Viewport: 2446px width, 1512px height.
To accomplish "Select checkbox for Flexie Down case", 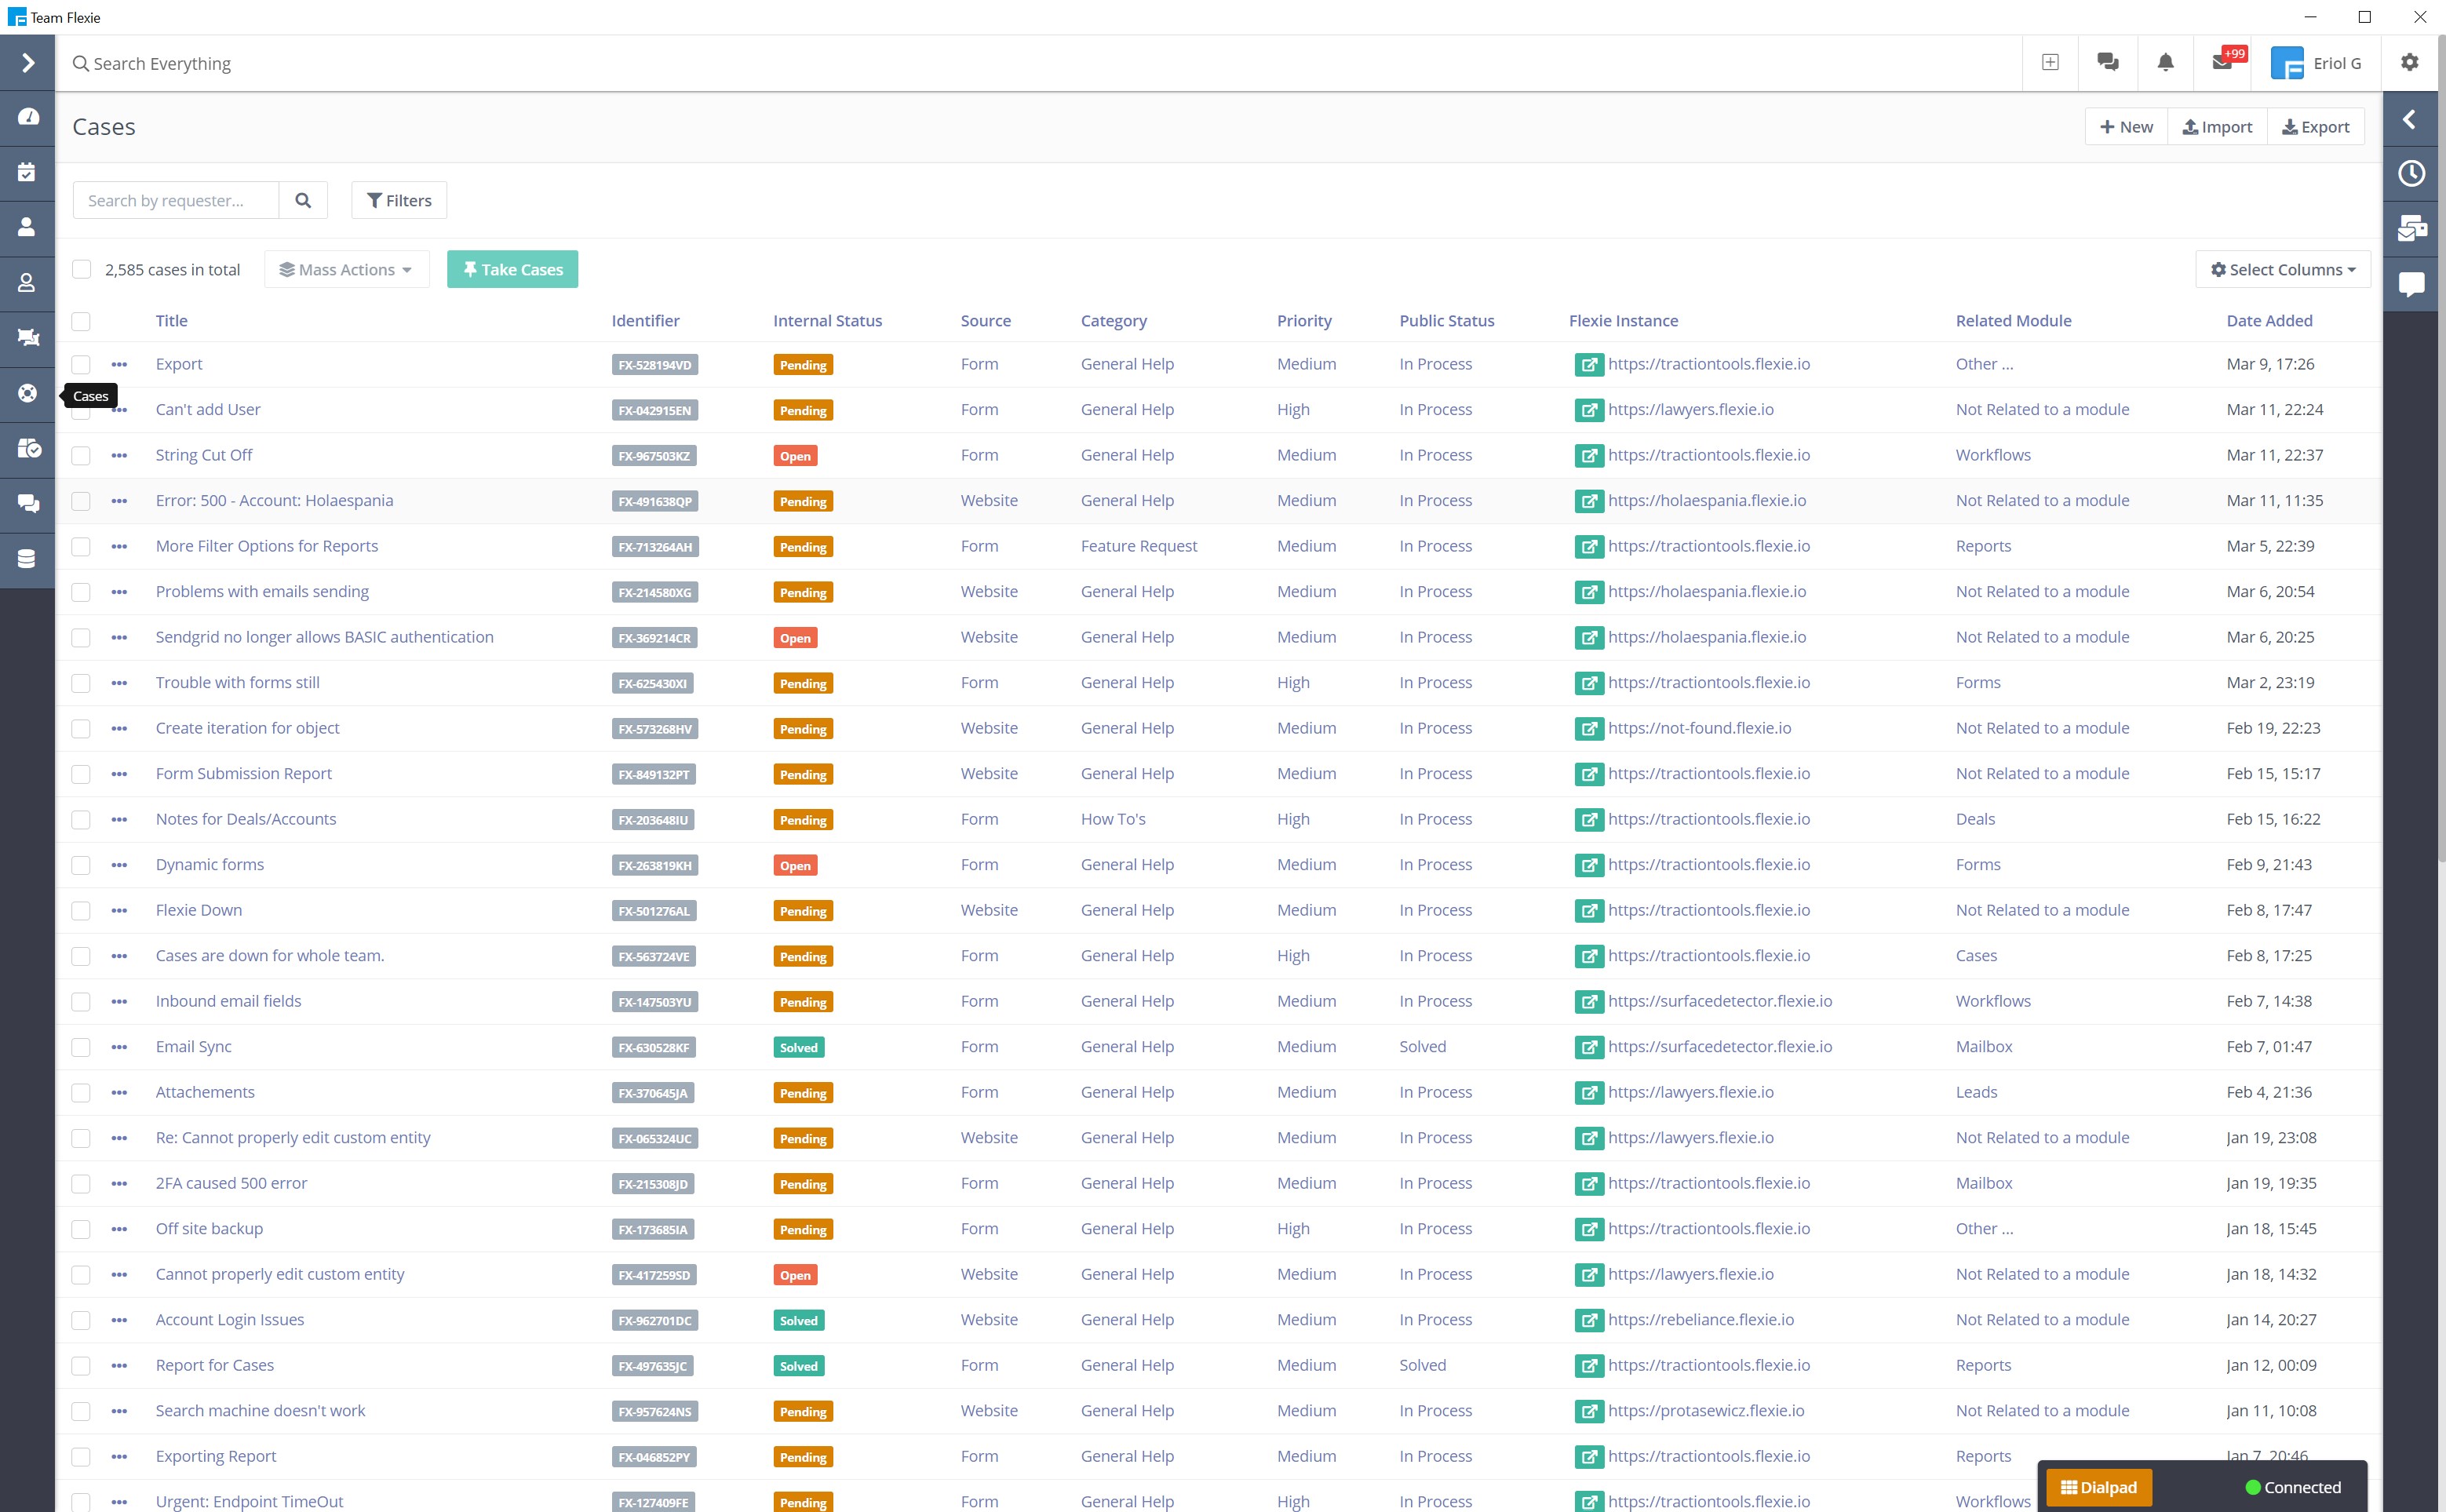I will click(x=81, y=911).
